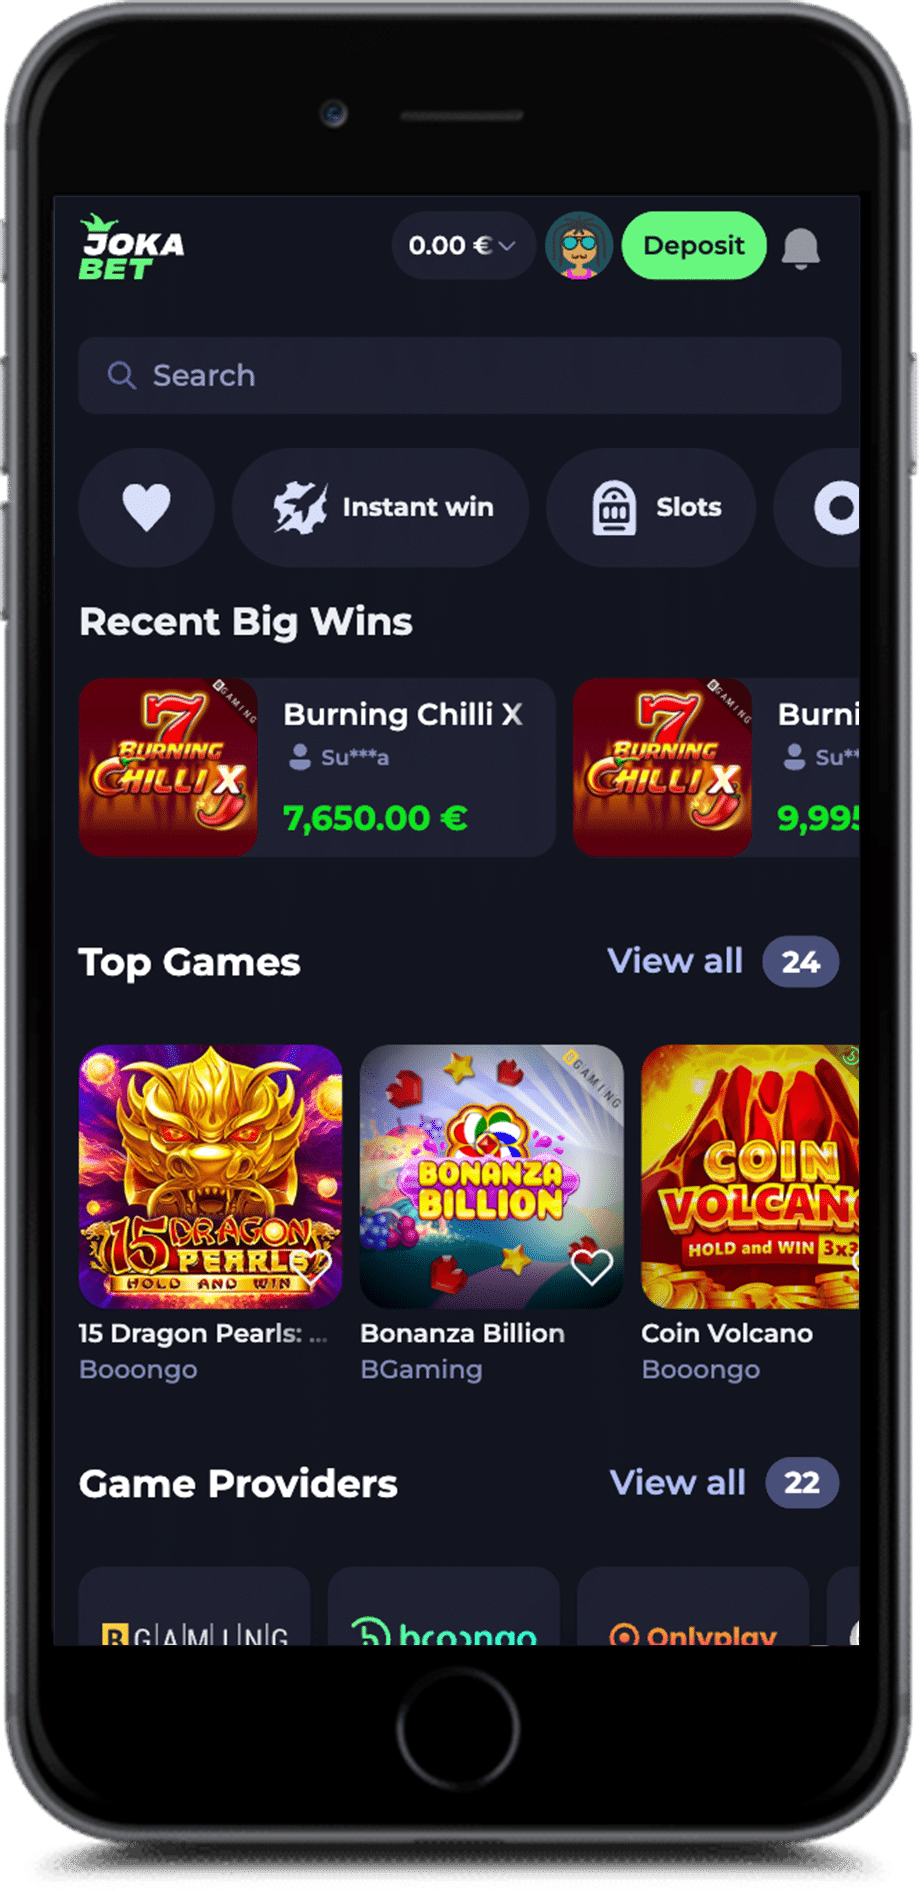This screenshot has width=919, height=1890.
Task: Tap the JokaBet logo
Action: pos(131,248)
